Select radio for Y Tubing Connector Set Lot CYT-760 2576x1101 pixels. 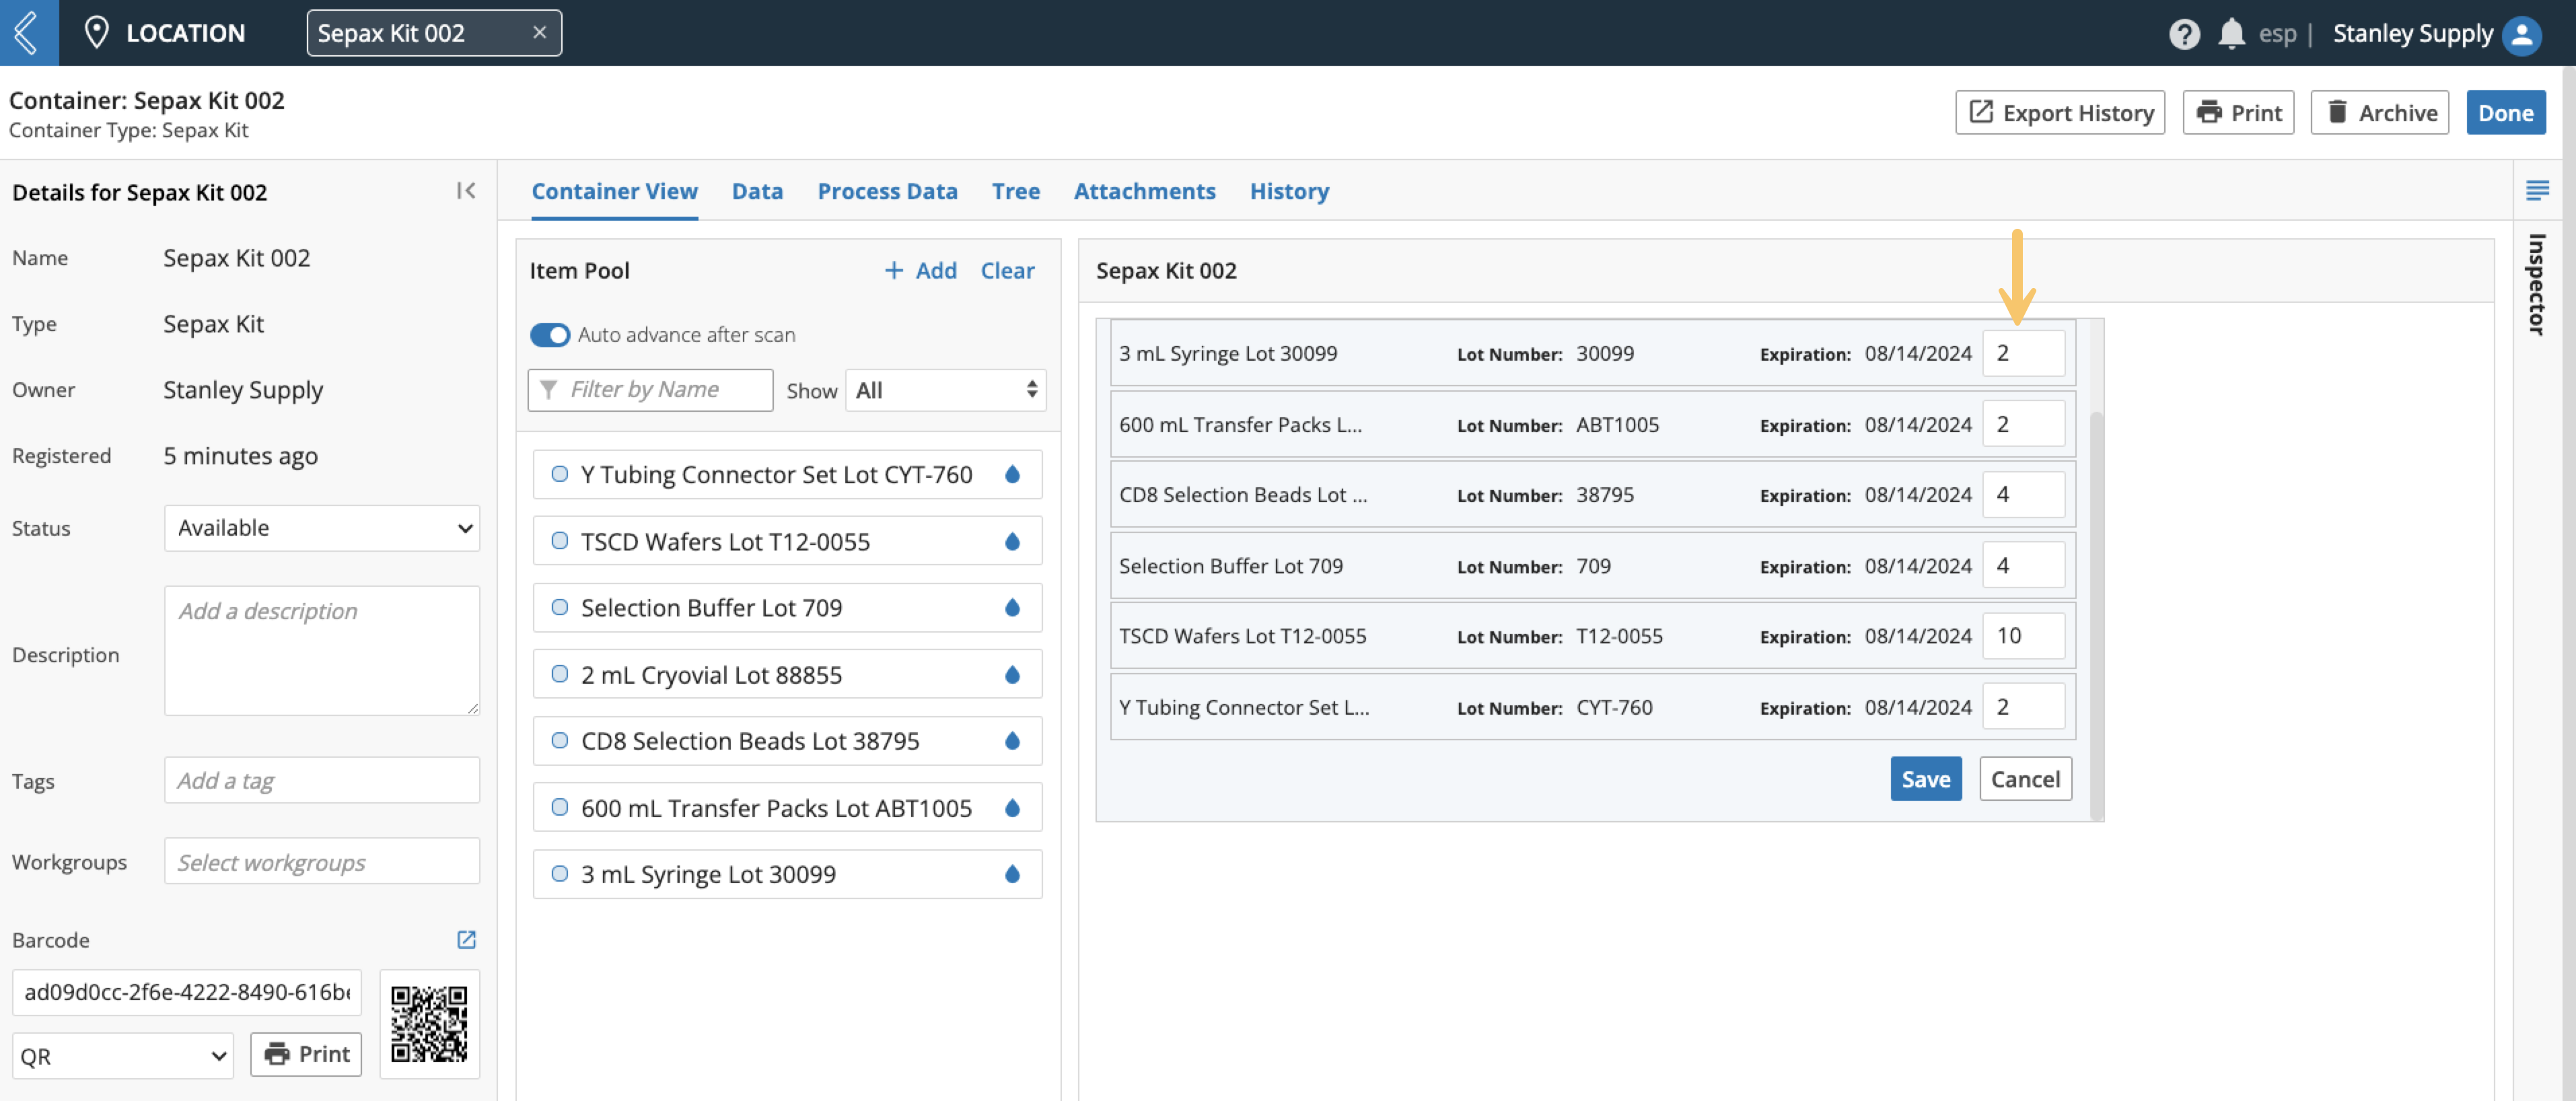coord(560,474)
